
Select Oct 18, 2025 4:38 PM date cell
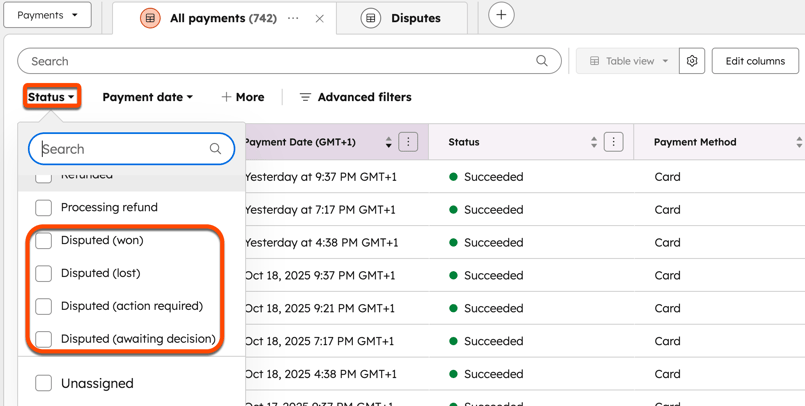(x=320, y=374)
